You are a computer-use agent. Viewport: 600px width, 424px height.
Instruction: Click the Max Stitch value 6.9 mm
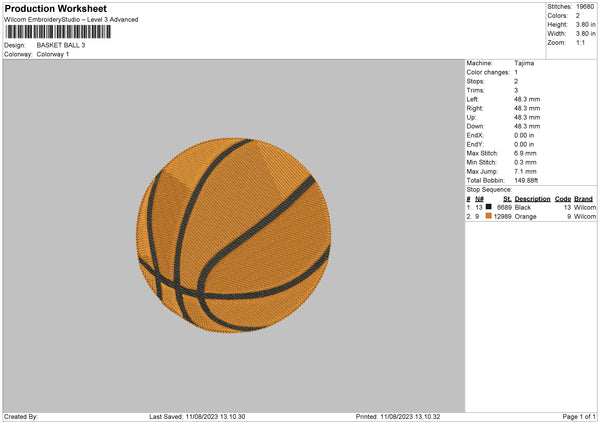point(525,153)
